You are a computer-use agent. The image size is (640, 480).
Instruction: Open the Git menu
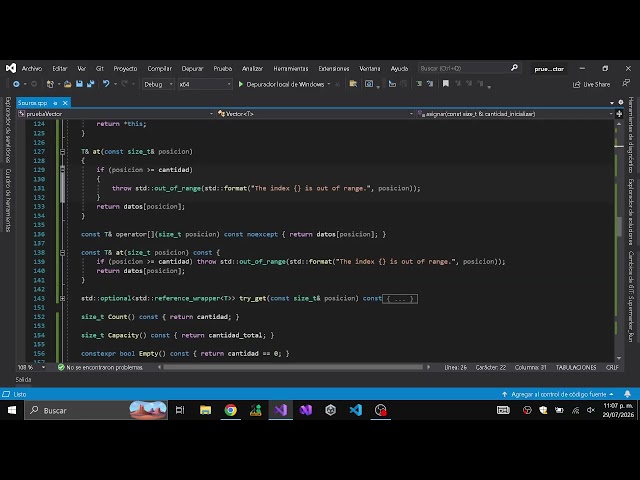(100, 69)
